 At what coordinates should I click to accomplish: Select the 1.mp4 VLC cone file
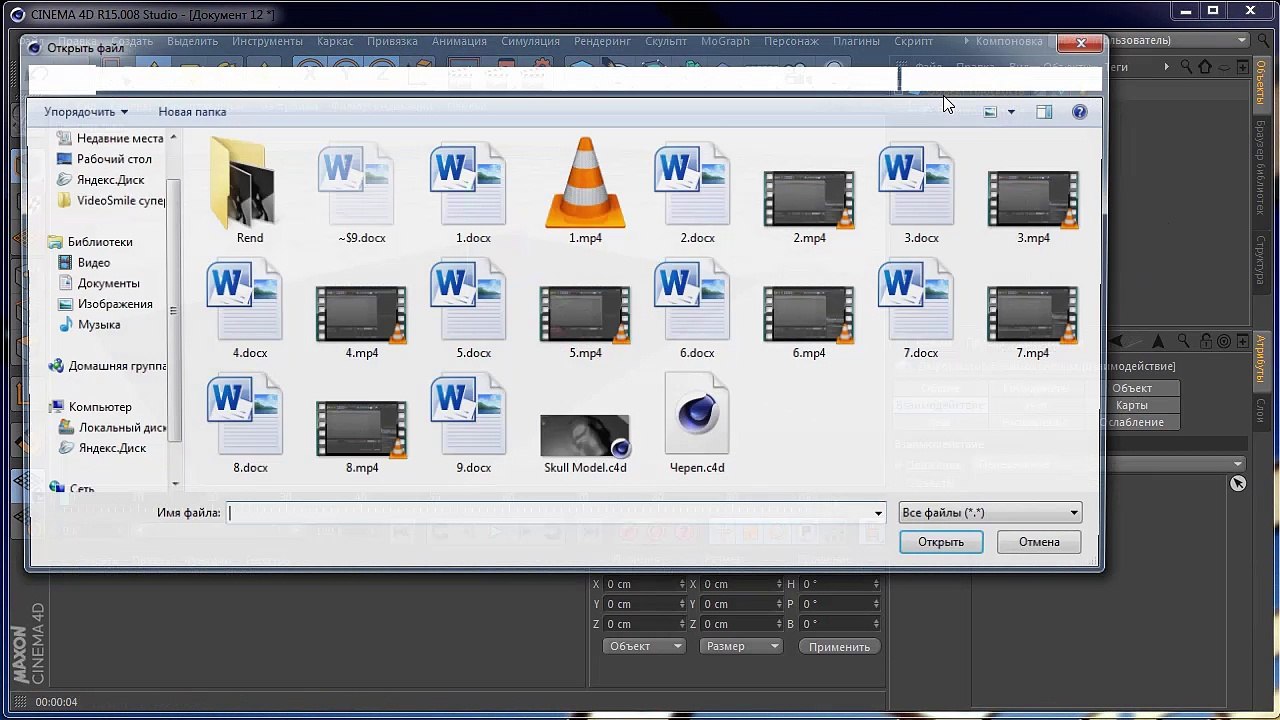click(x=585, y=184)
